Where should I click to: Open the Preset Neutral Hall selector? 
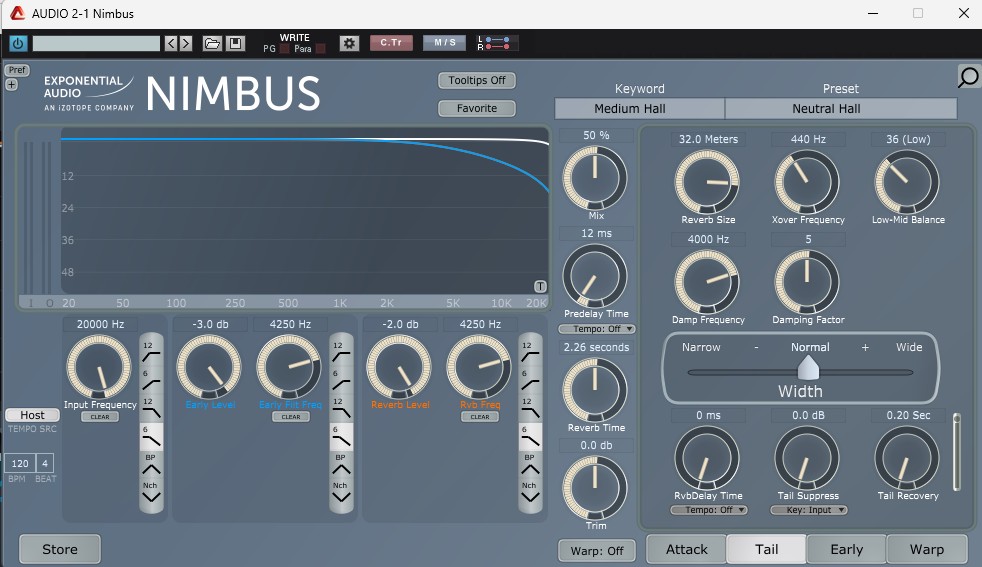point(841,108)
